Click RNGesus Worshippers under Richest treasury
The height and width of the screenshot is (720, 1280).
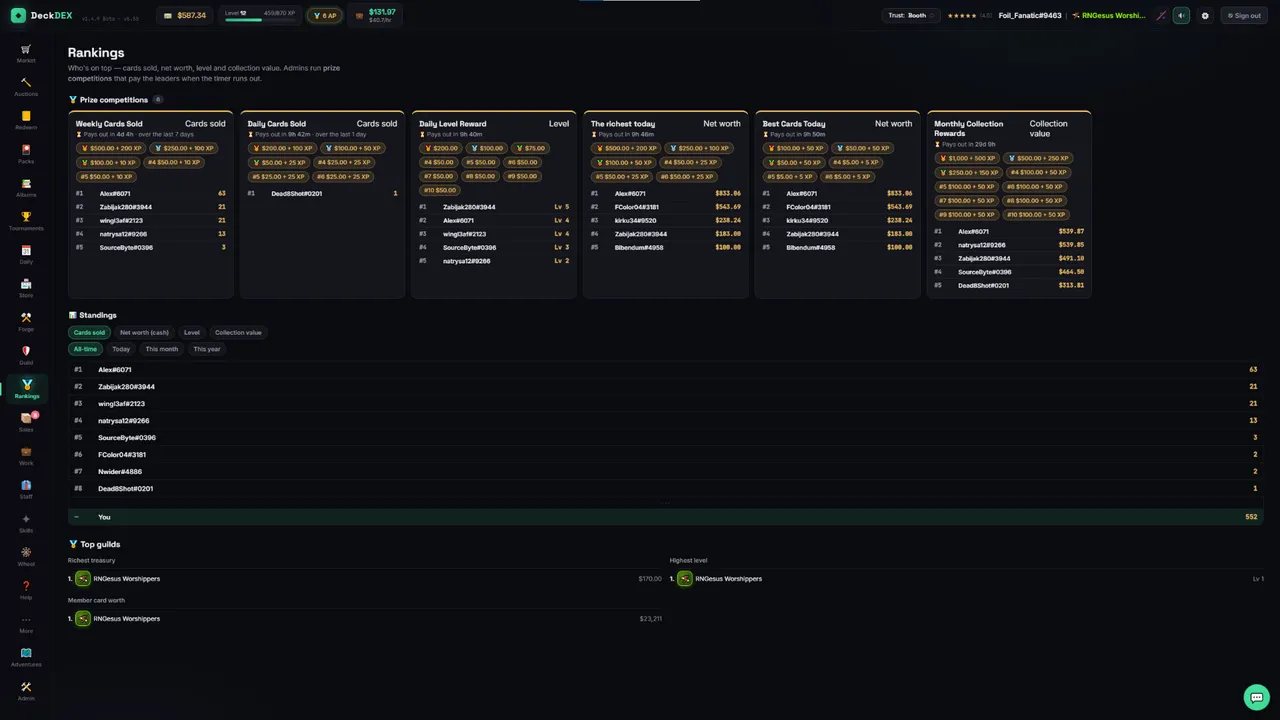[127, 579]
